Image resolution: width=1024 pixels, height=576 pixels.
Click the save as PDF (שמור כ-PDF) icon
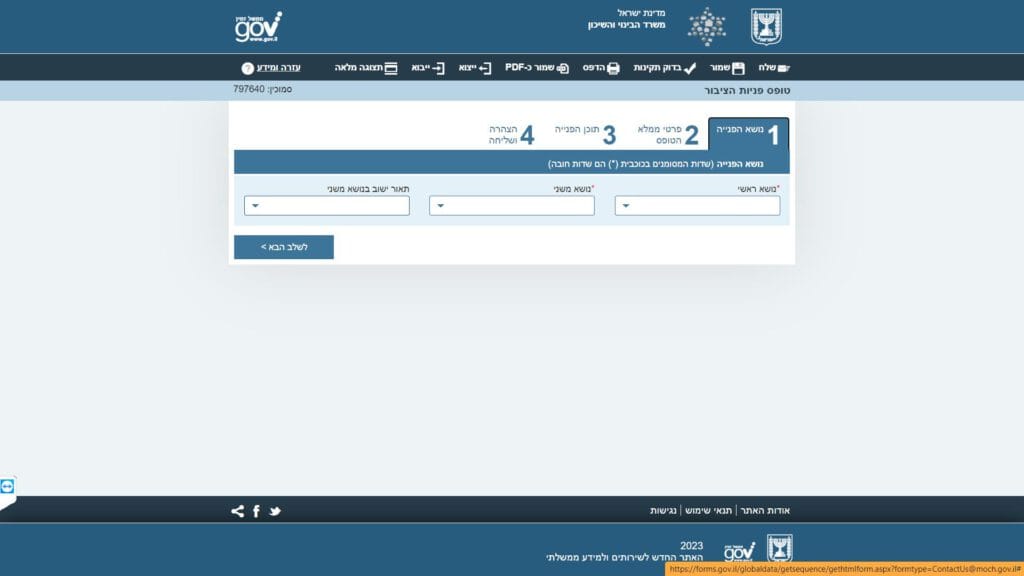[563, 68]
